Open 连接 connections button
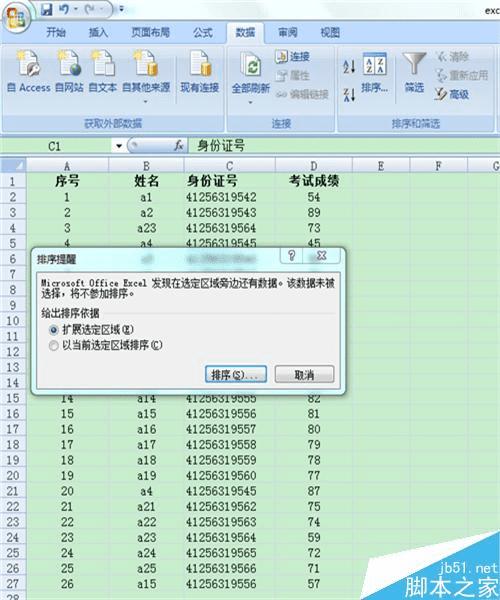This screenshot has height=600, width=500. [x=292, y=57]
